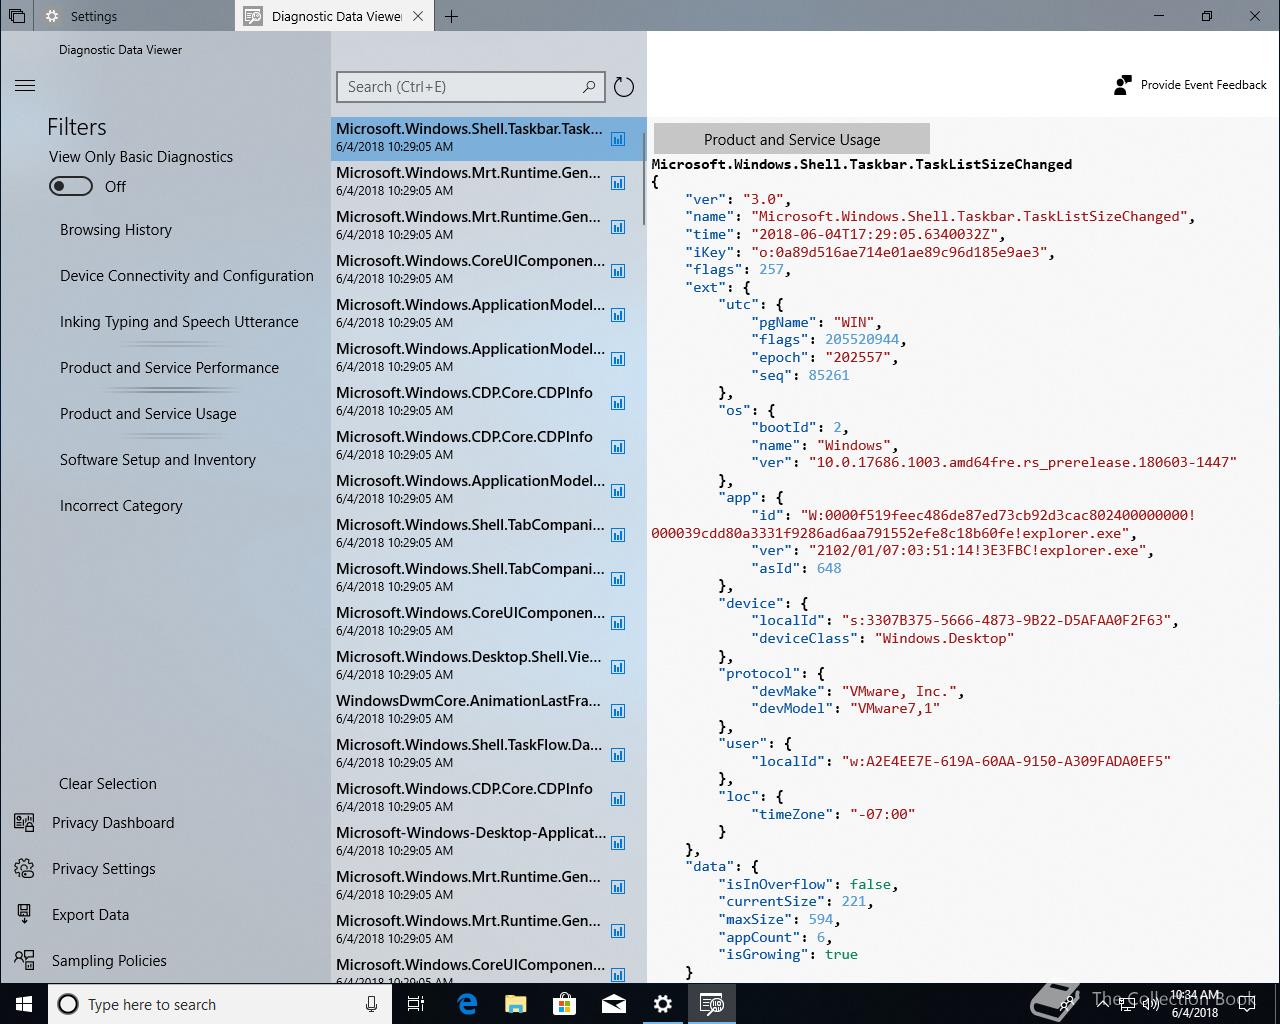
Task: Open Sampling Policies label
Action: click(x=109, y=961)
